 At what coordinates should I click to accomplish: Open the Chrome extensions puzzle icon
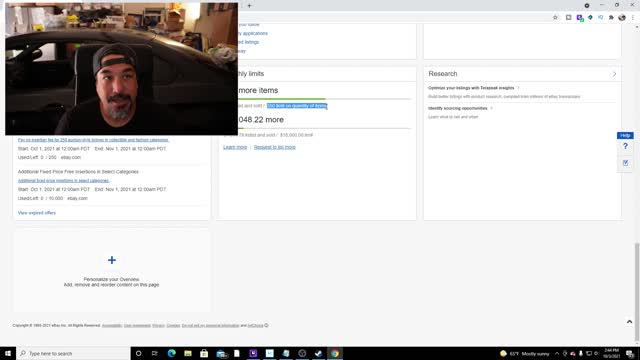[x=611, y=18]
